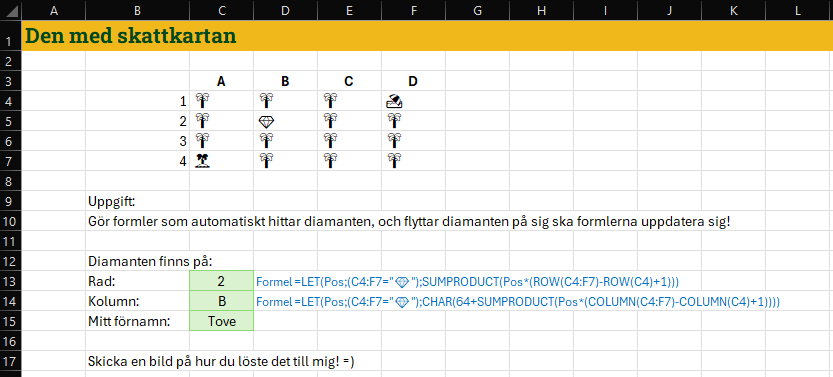Click the palm tree in cell C4
Image resolution: width=833 pixels, height=377 pixels.
click(x=202, y=101)
